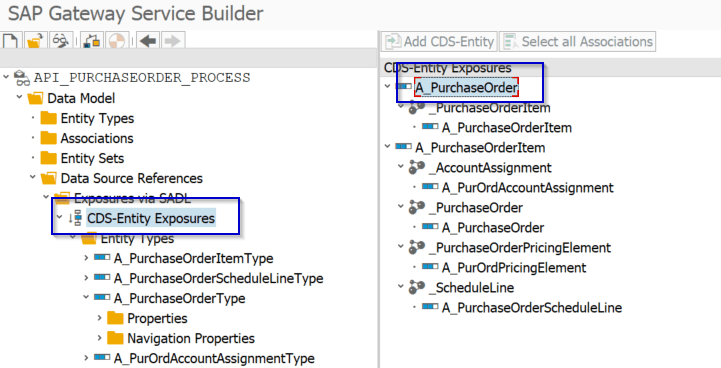This screenshot has width=721, height=368.
Task: Select the API_PURCHASEORDER_PROCESS project name
Action: [x=142, y=78]
